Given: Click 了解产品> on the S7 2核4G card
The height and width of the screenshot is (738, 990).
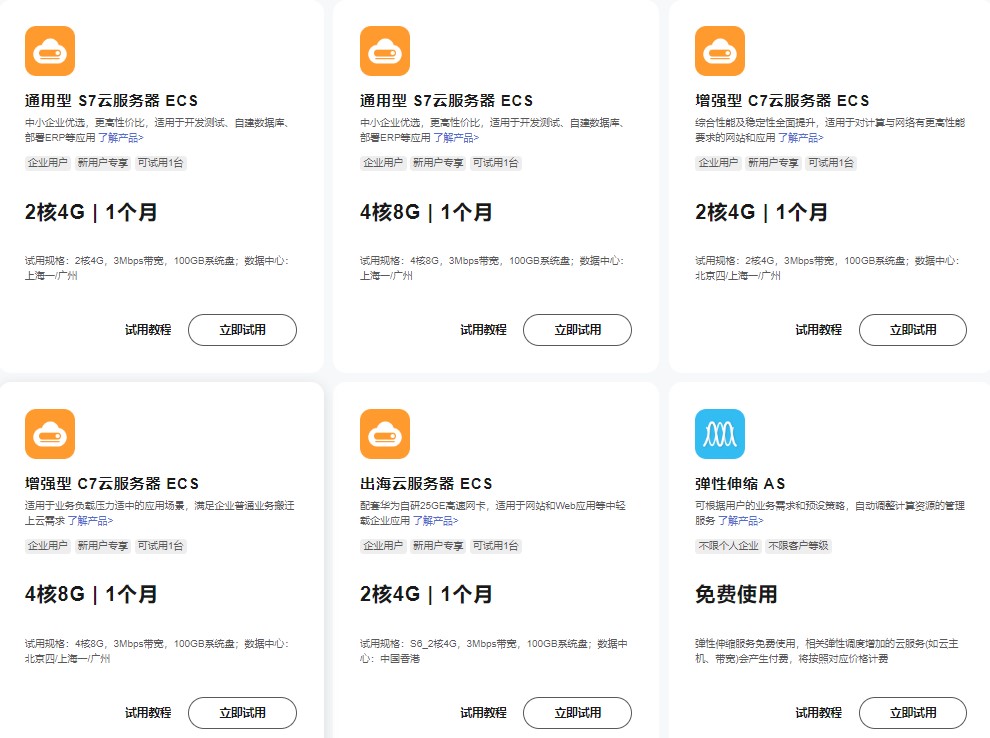Looking at the screenshot, I should click(121, 138).
